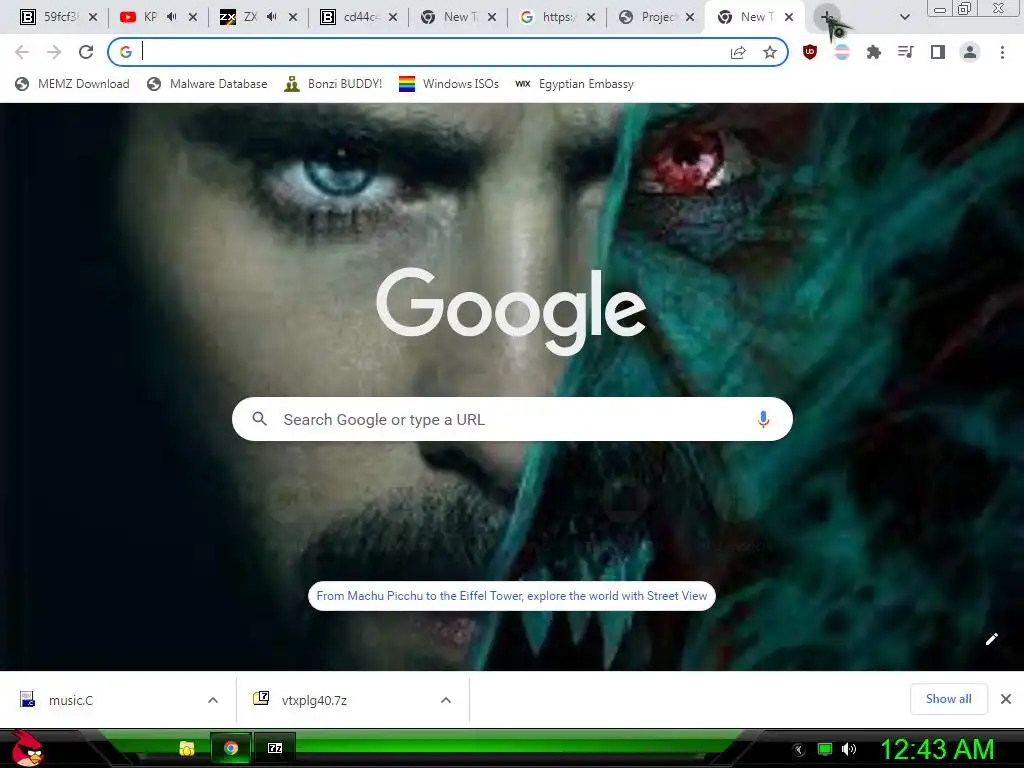Screen dimensions: 1024x768
Task: Click the magnifier icon in search box
Action: [259, 419]
